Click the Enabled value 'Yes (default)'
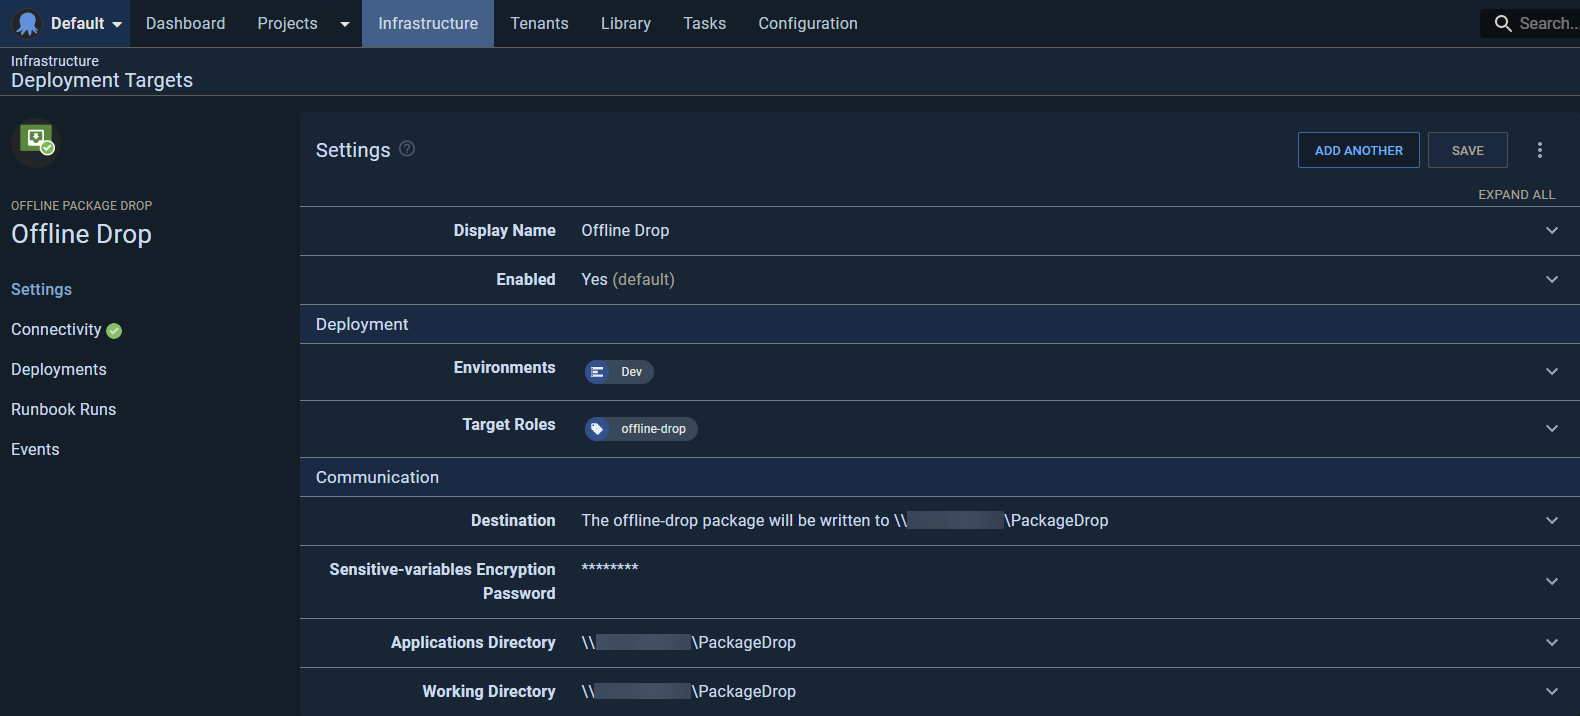This screenshot has width=1580, height=716. (628, 280)
